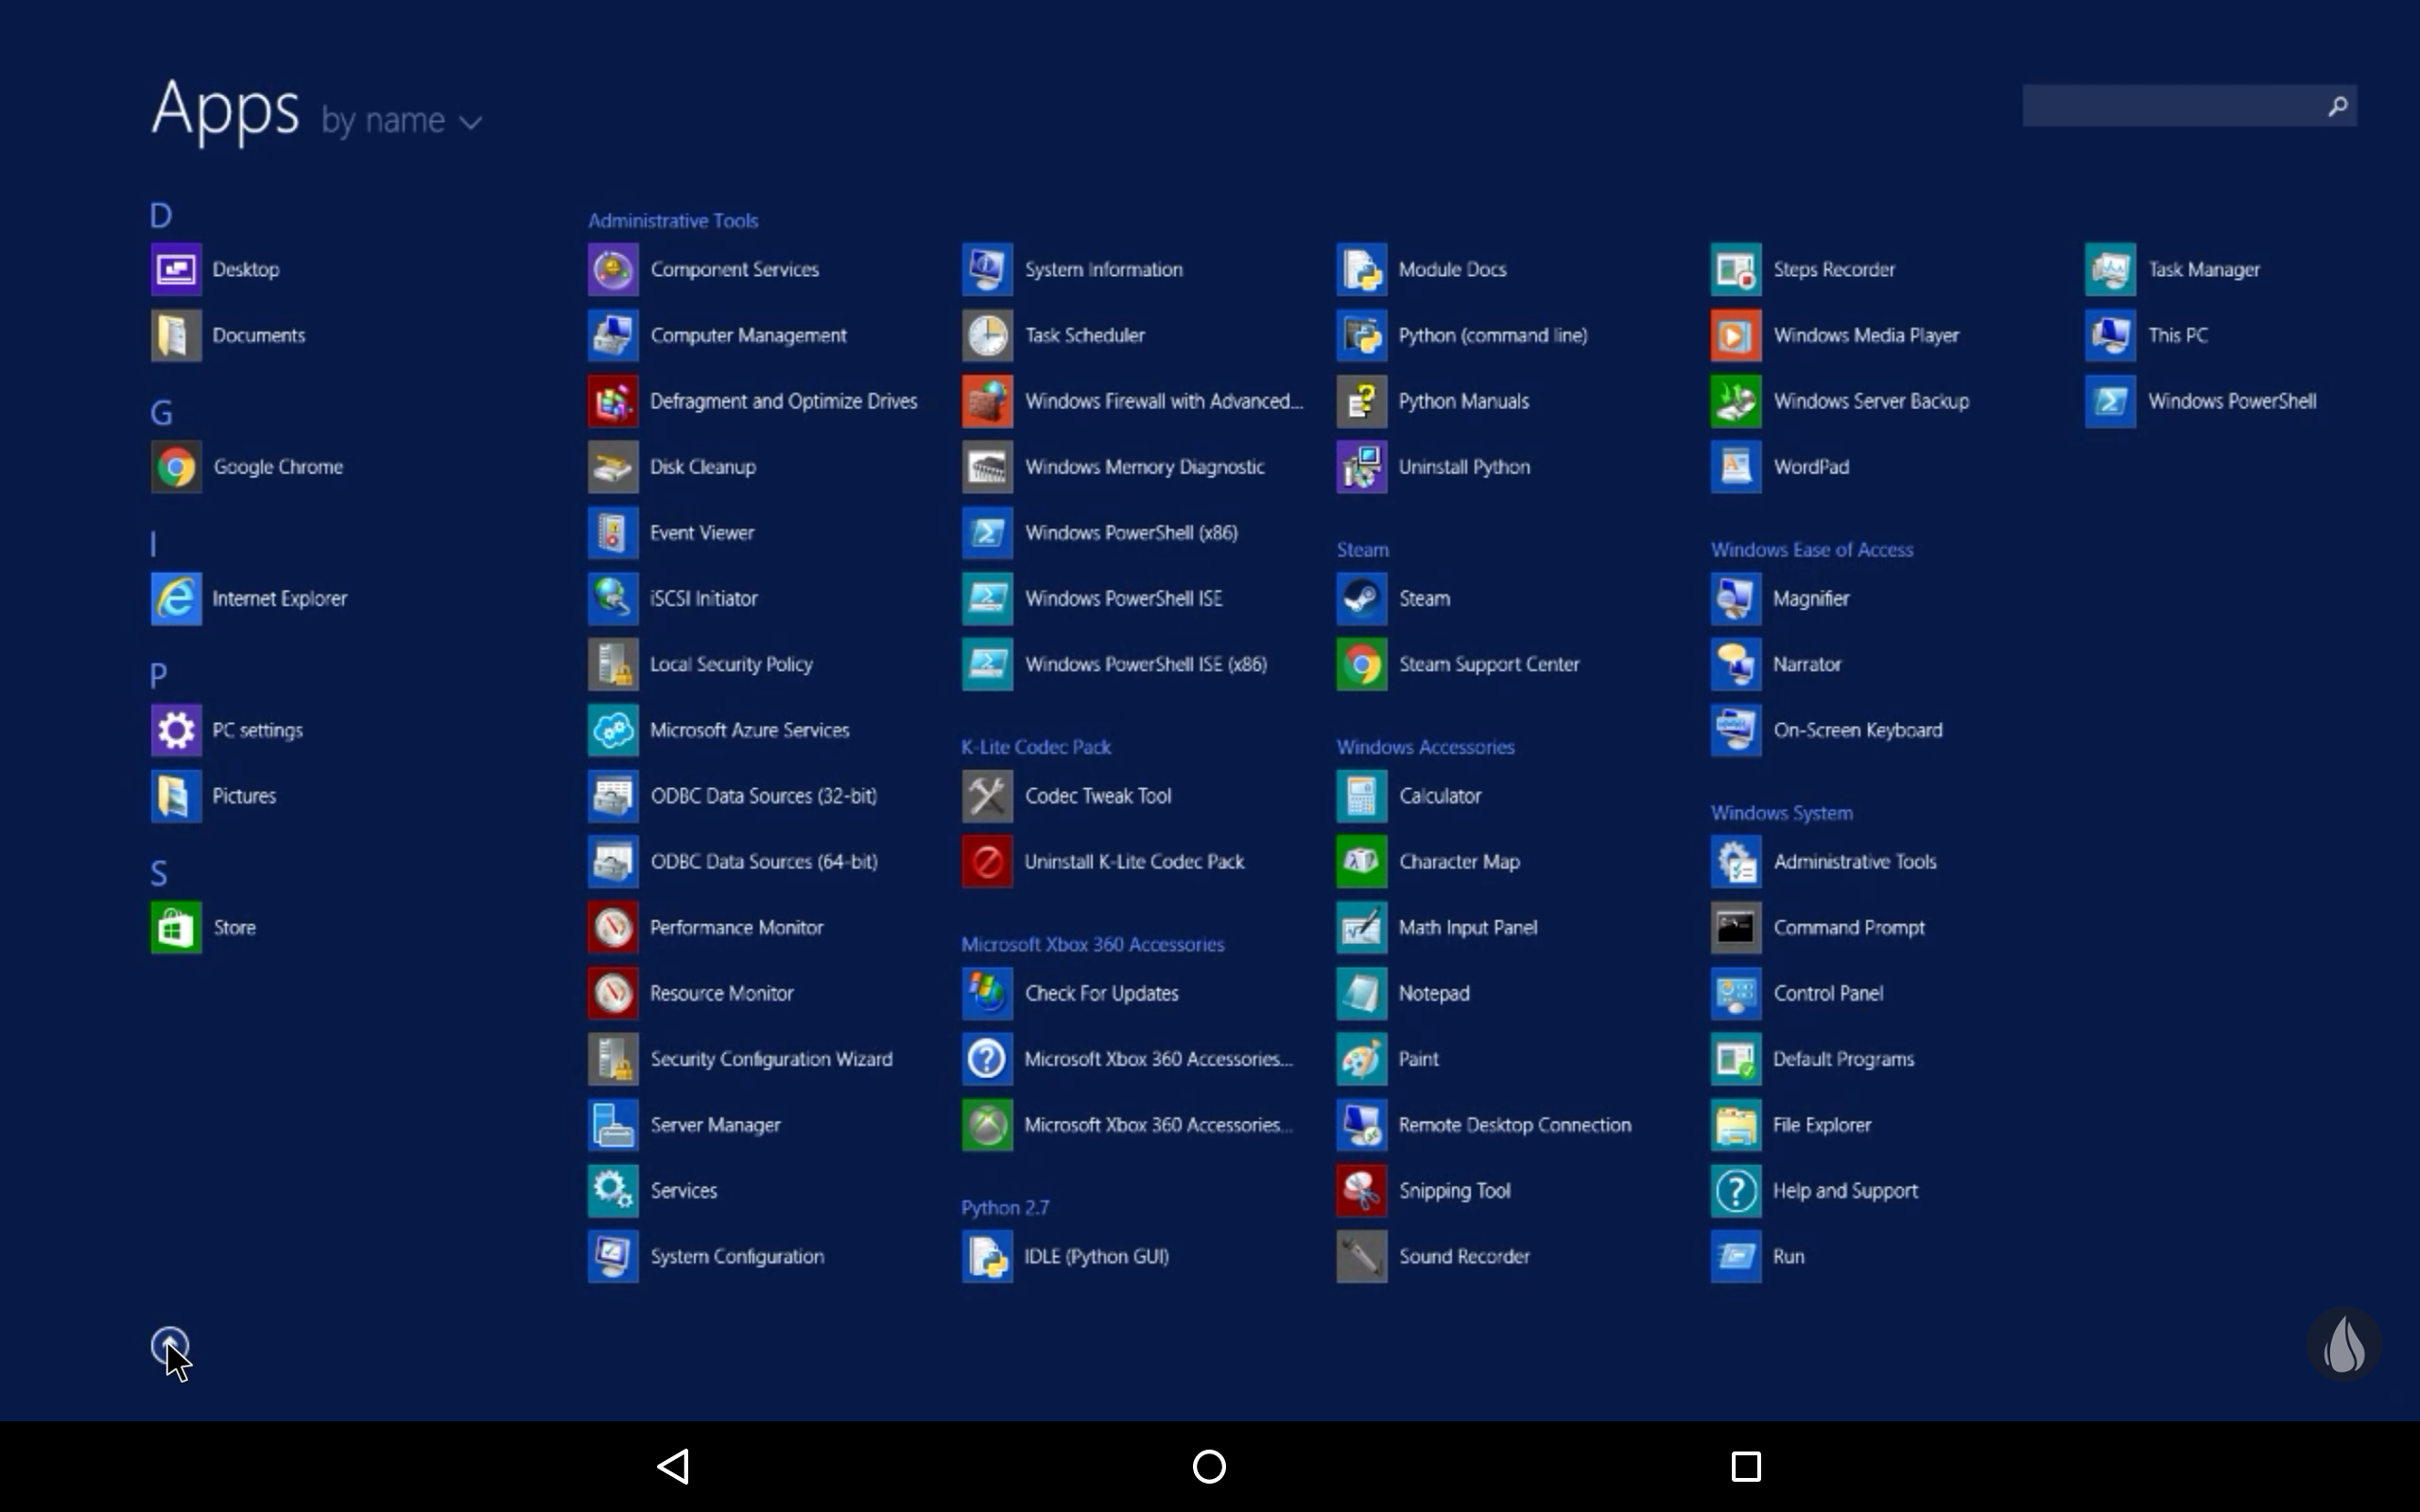Select the Administrative Tools group heading

673,221
